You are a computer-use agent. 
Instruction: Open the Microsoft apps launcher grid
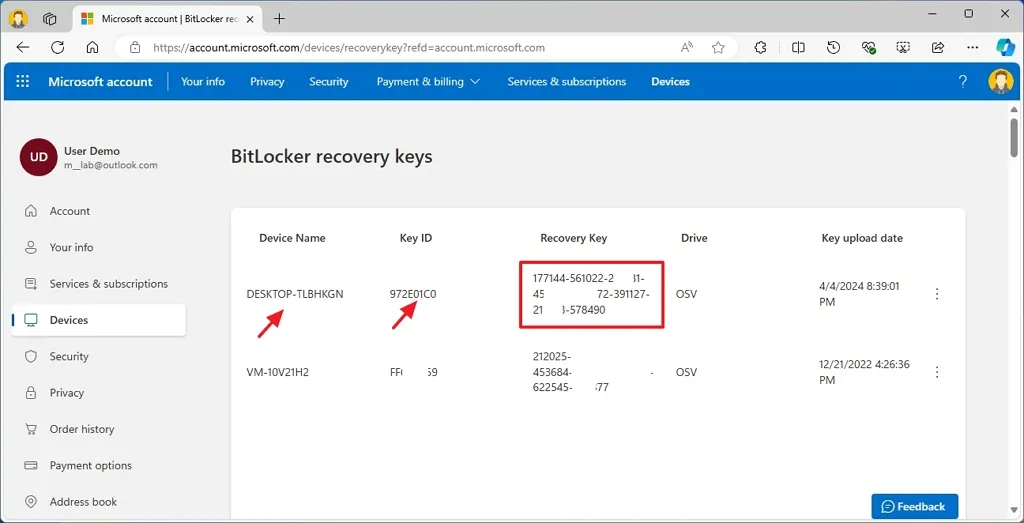(23, 82)
